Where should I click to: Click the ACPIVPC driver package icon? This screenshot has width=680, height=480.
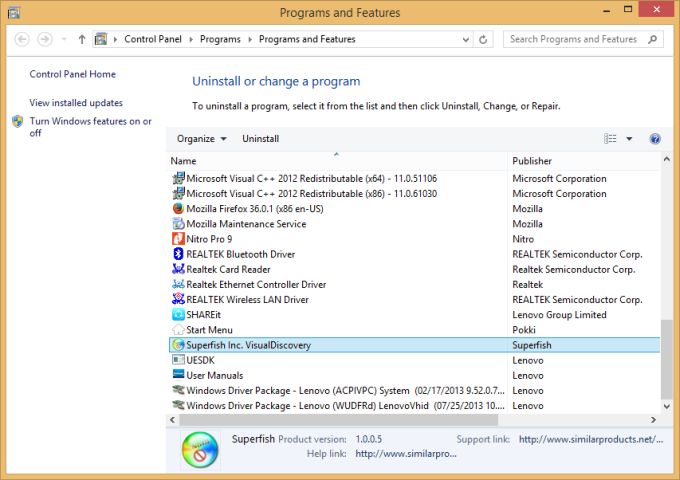[178, 390]
